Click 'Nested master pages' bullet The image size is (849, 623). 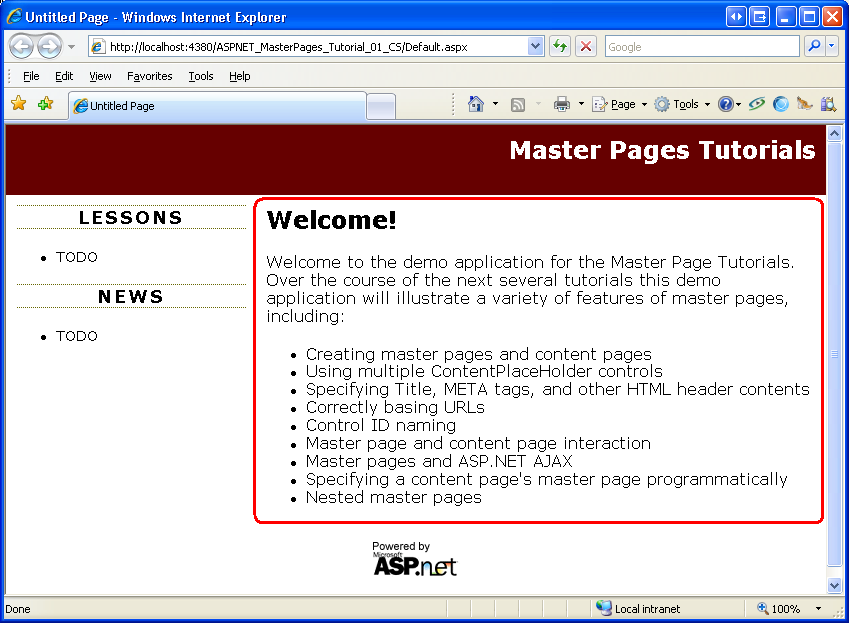click(394, 497)
